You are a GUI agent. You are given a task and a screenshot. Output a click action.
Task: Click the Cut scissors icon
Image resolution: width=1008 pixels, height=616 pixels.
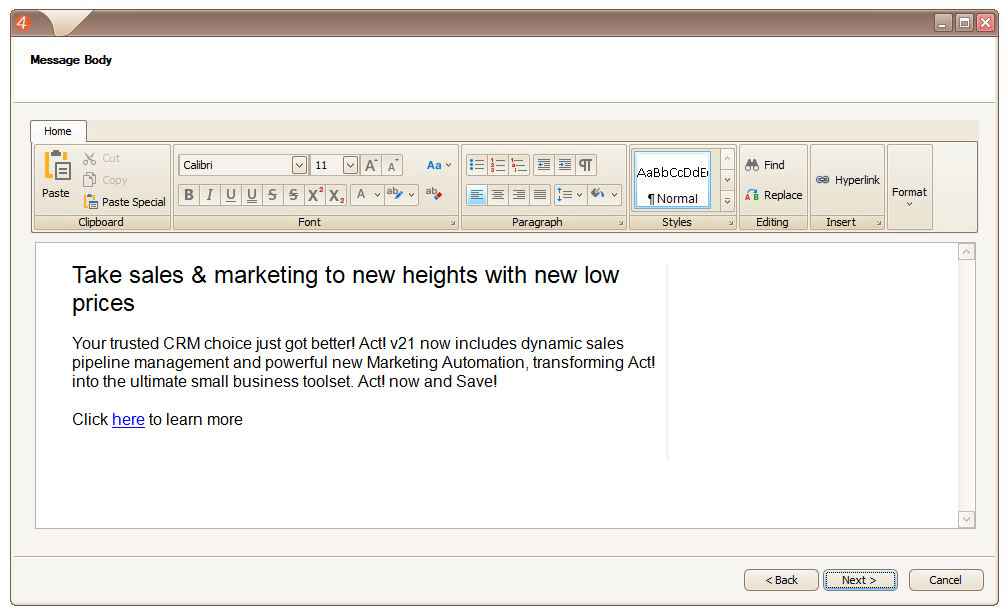tap(89, 158)
